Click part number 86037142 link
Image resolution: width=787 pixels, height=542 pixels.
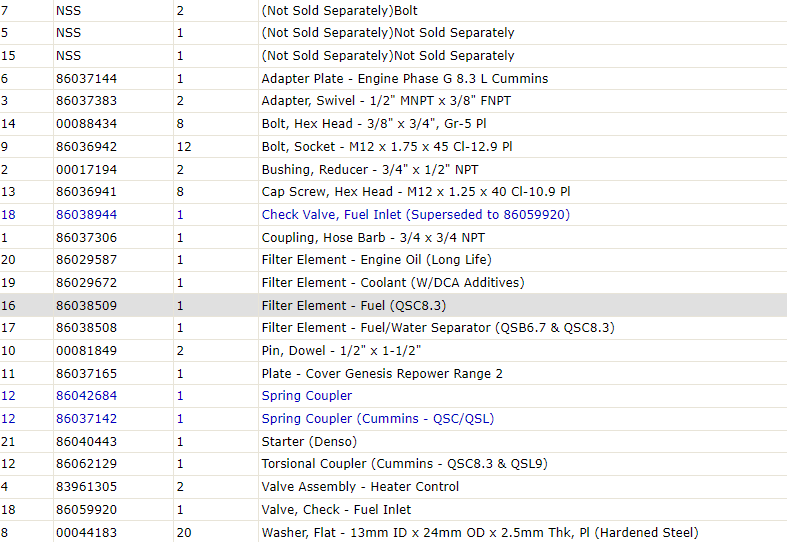[x=86, y=419]
